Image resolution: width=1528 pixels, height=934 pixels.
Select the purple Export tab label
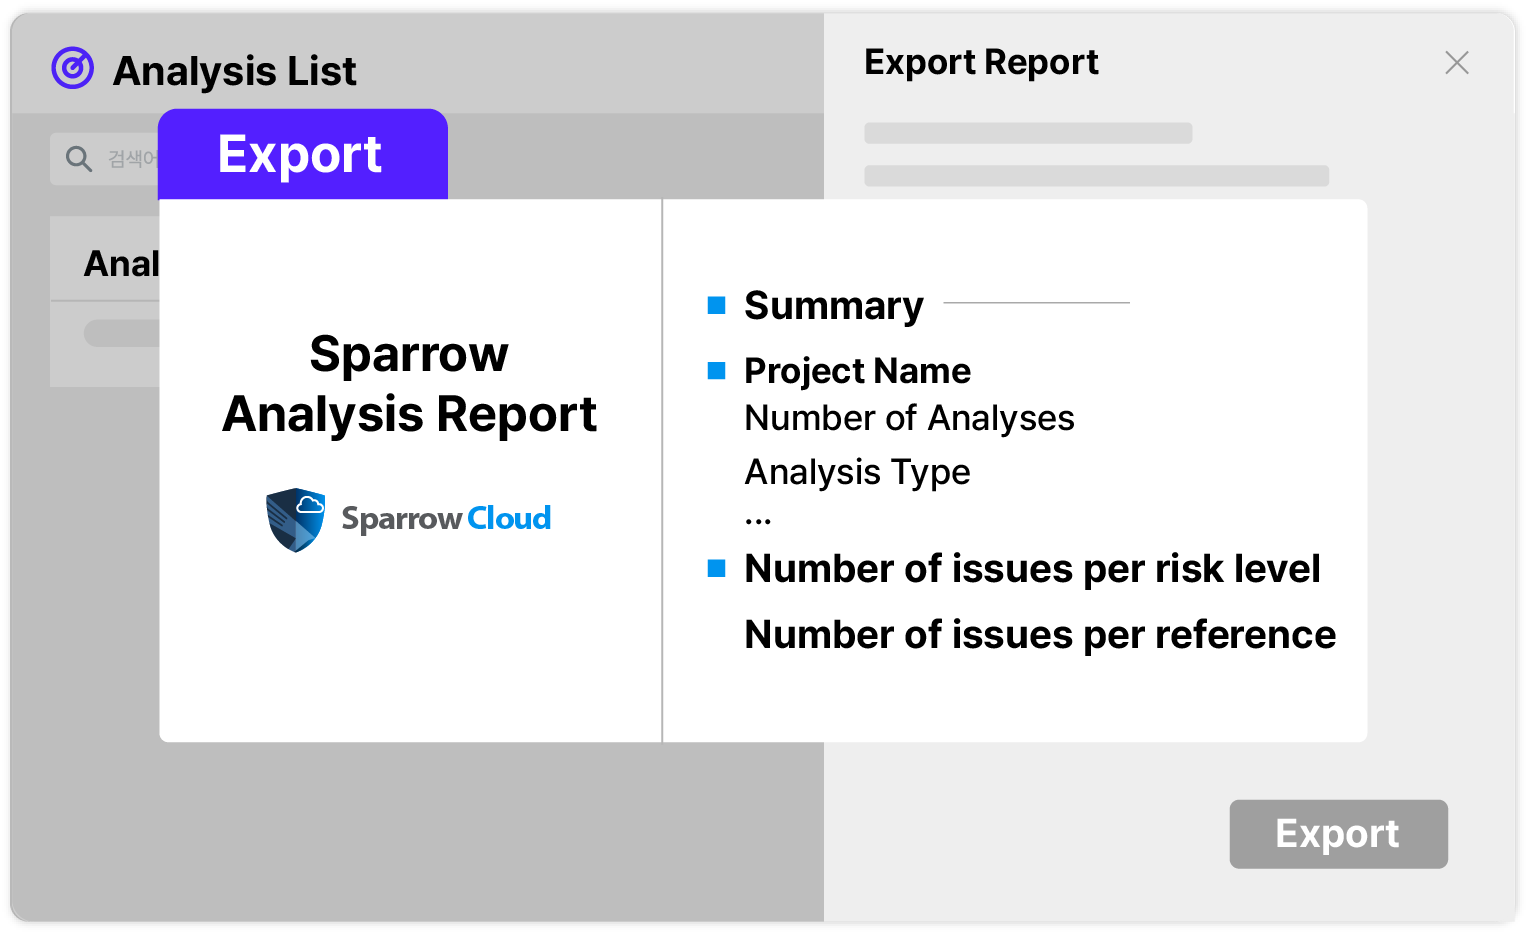pyautogui.click(x=302, y=154)
